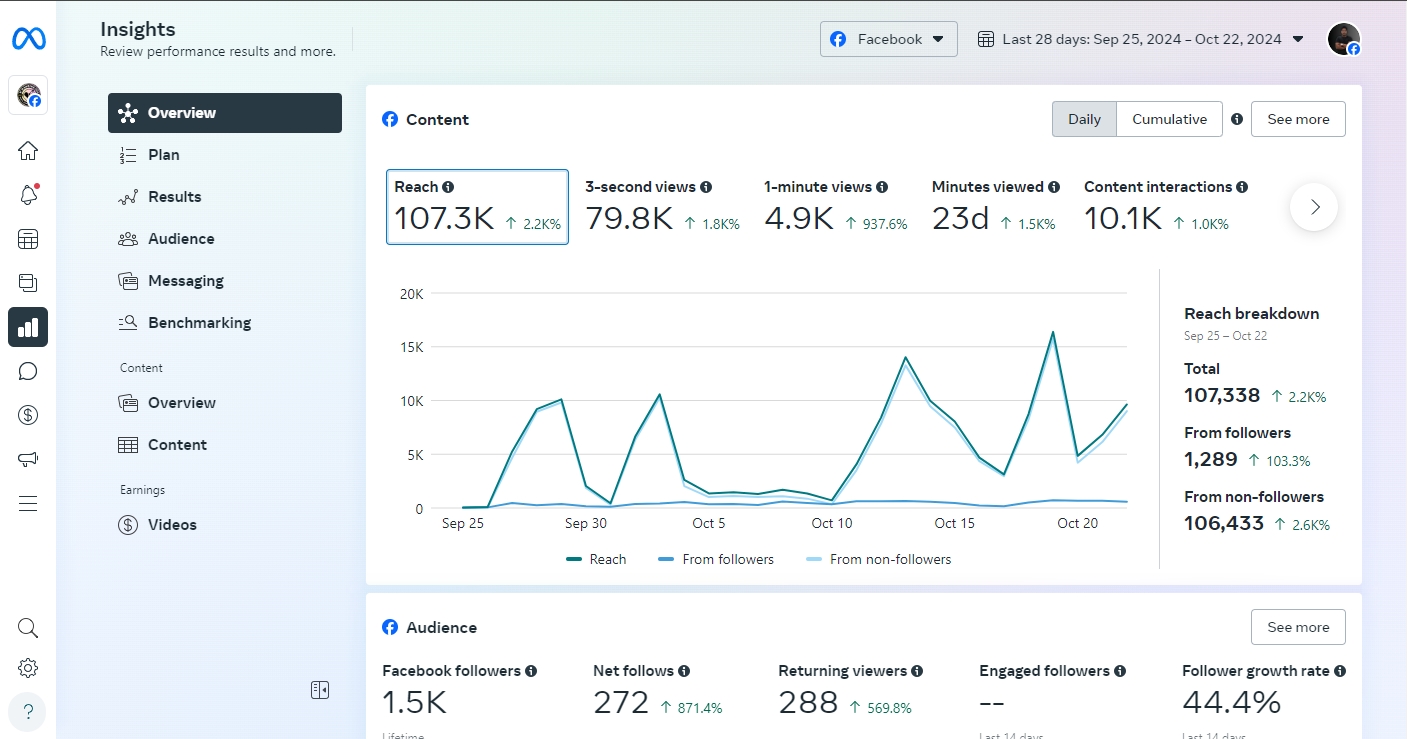Select the Reach metric card
Image resolution: width=1407 pixels, height=739 pixels.
click(477, 207)
